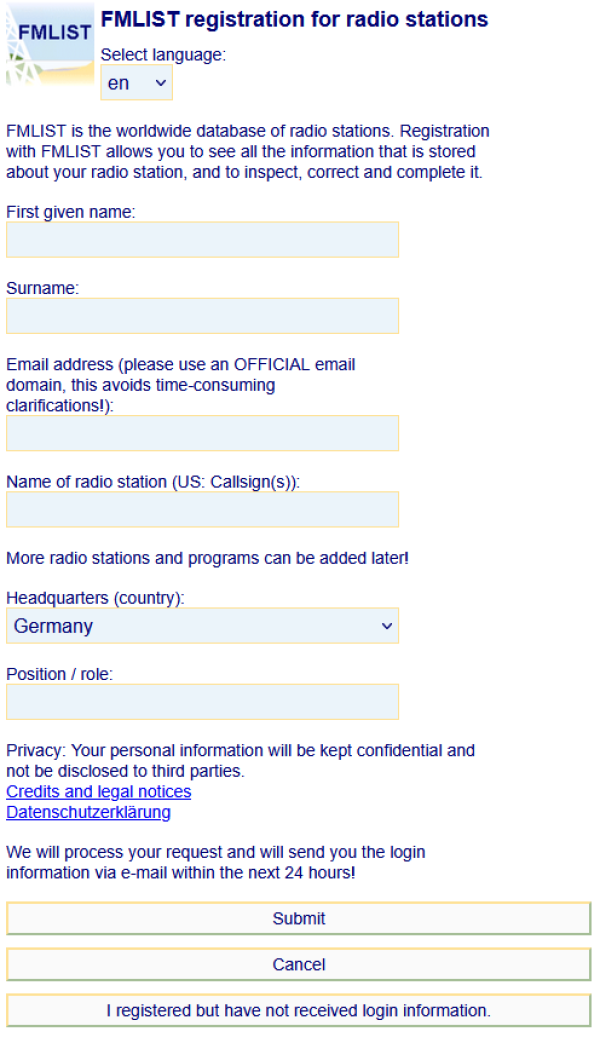Click into the Surname text box
600x1043 pixels.
pyautogui.click(x=202, y=316)
